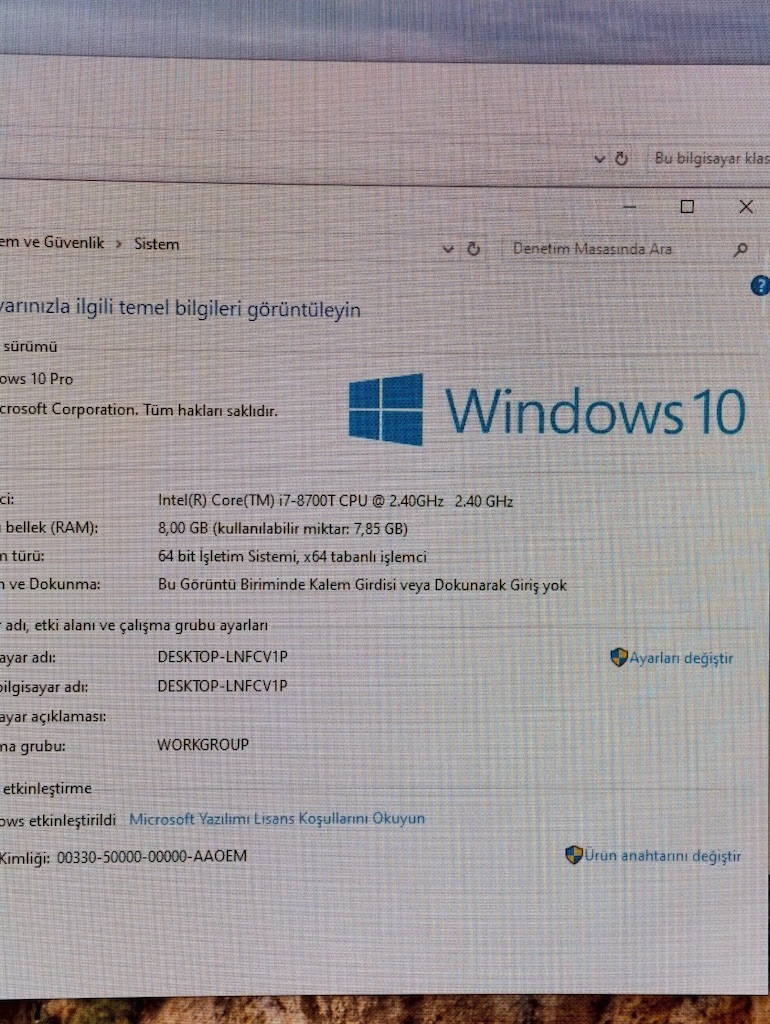Click the 'Tüm hakları saklıdır' copyright text
The width and height of the screenshot is (770, 1024).
pos(210,411)
